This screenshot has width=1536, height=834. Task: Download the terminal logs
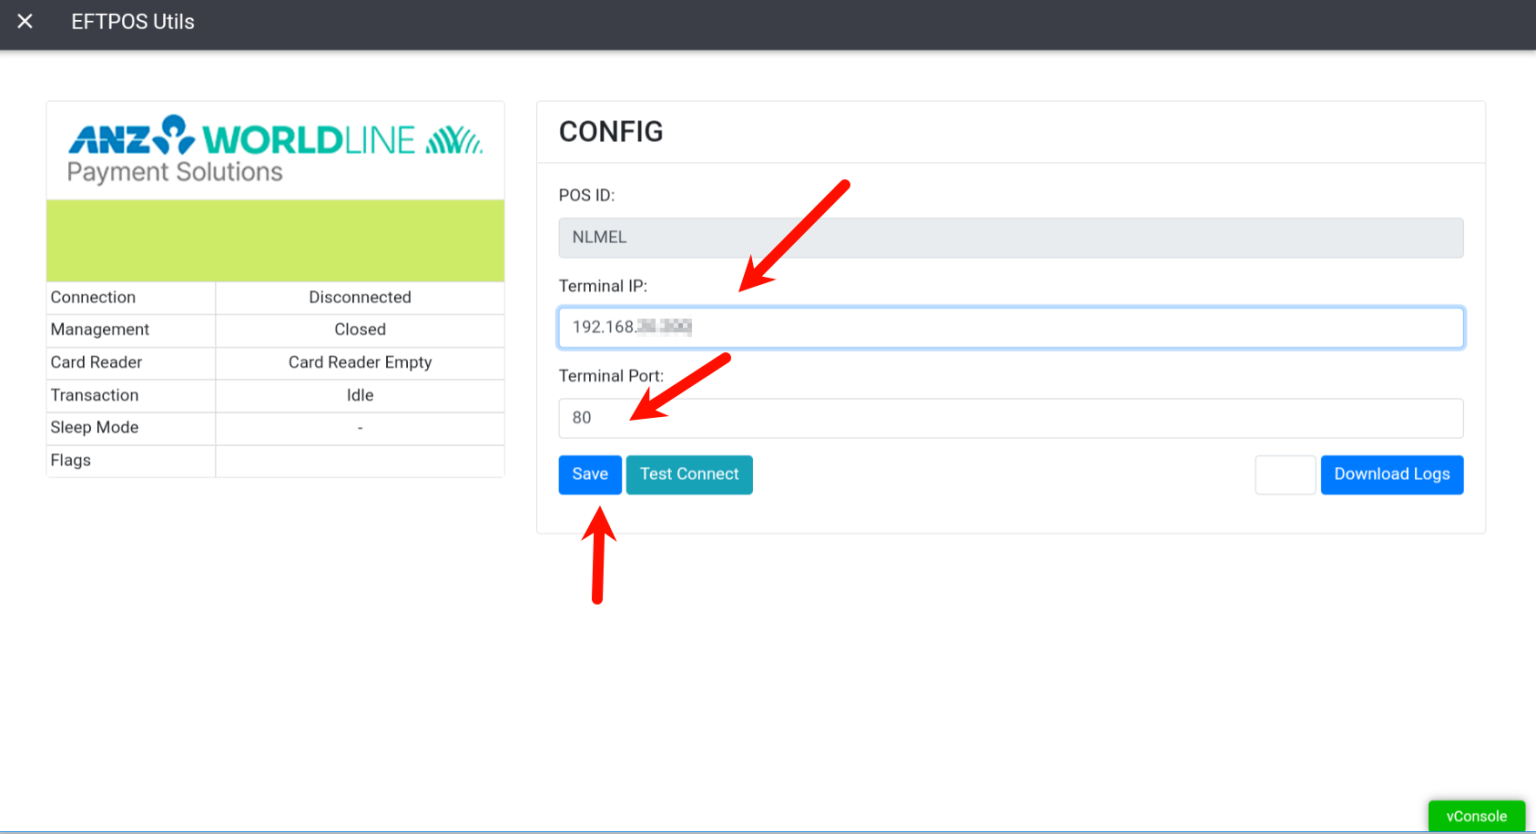click(x=1392, y=474)
